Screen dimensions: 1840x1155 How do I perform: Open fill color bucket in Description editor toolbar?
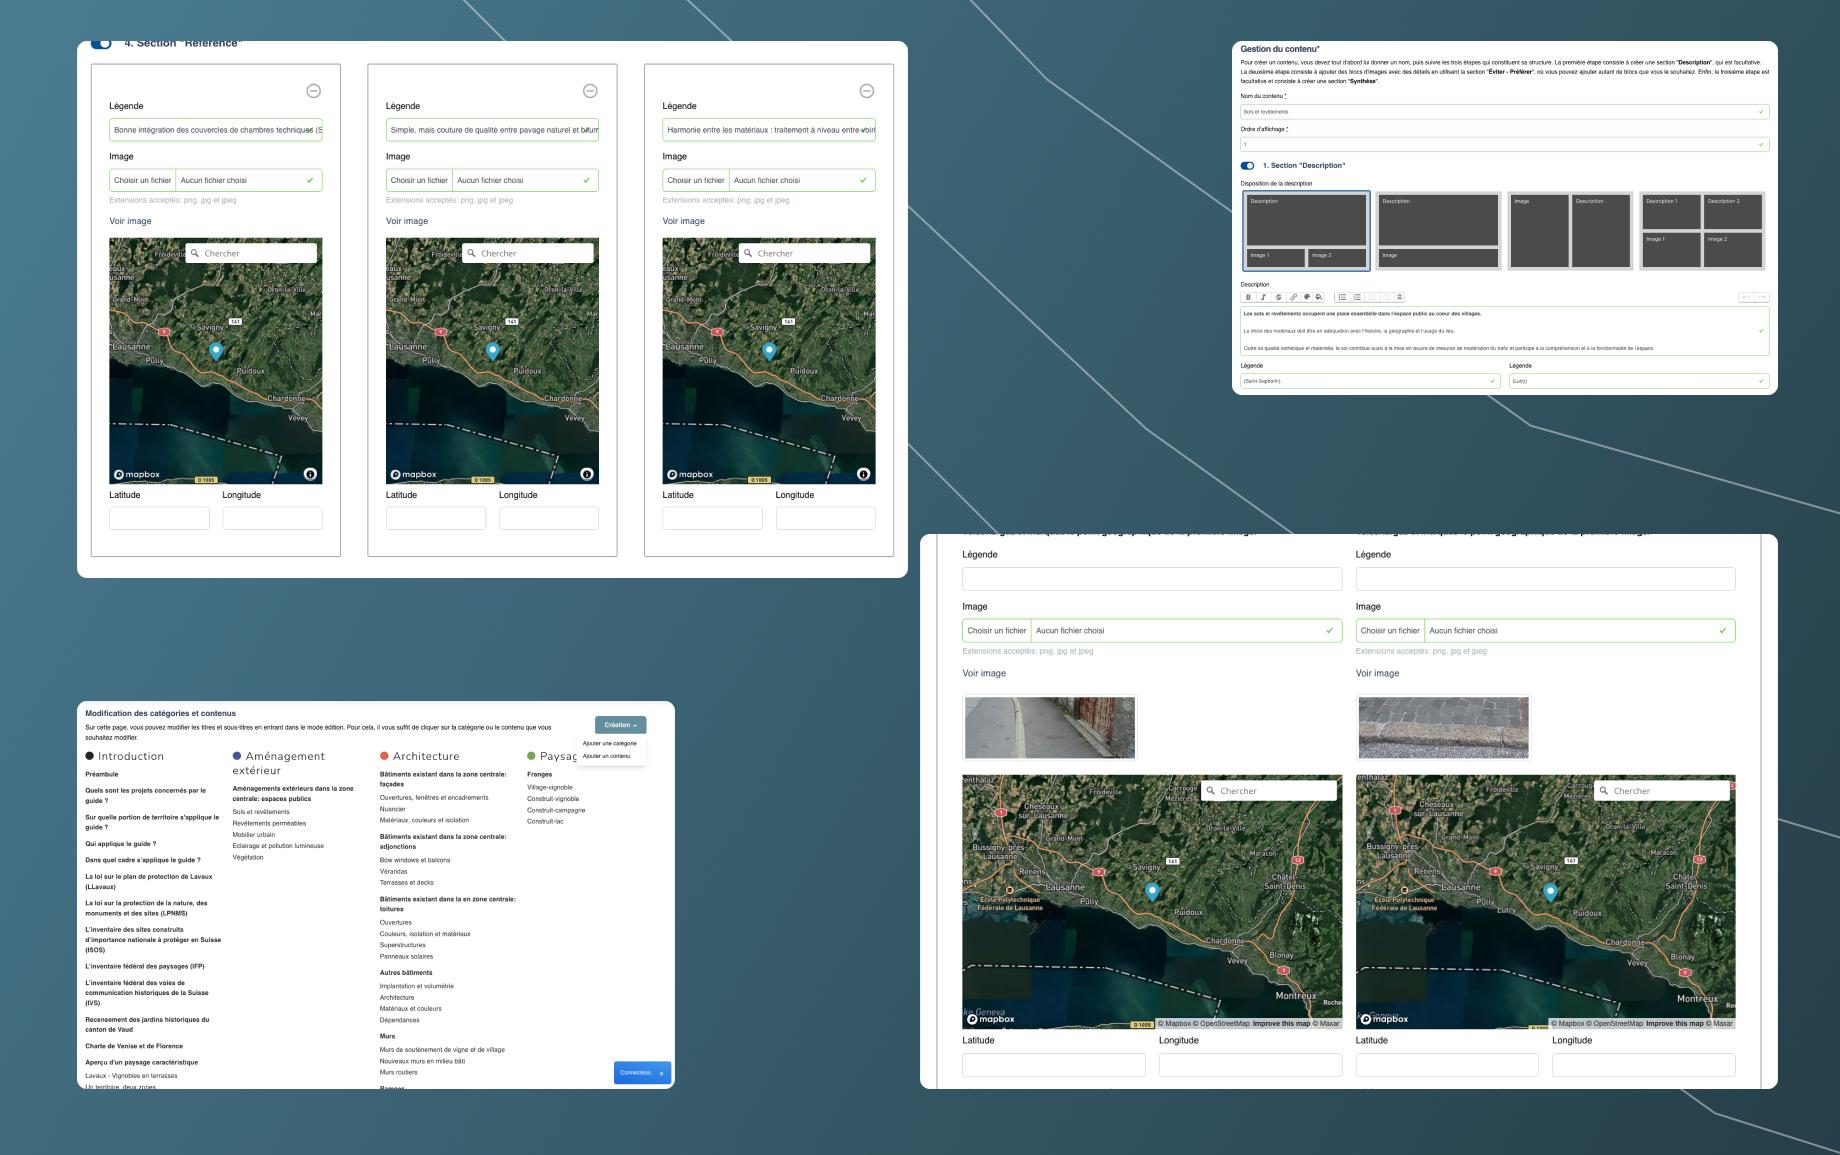pyautogui.click(x=1319, y=297)
